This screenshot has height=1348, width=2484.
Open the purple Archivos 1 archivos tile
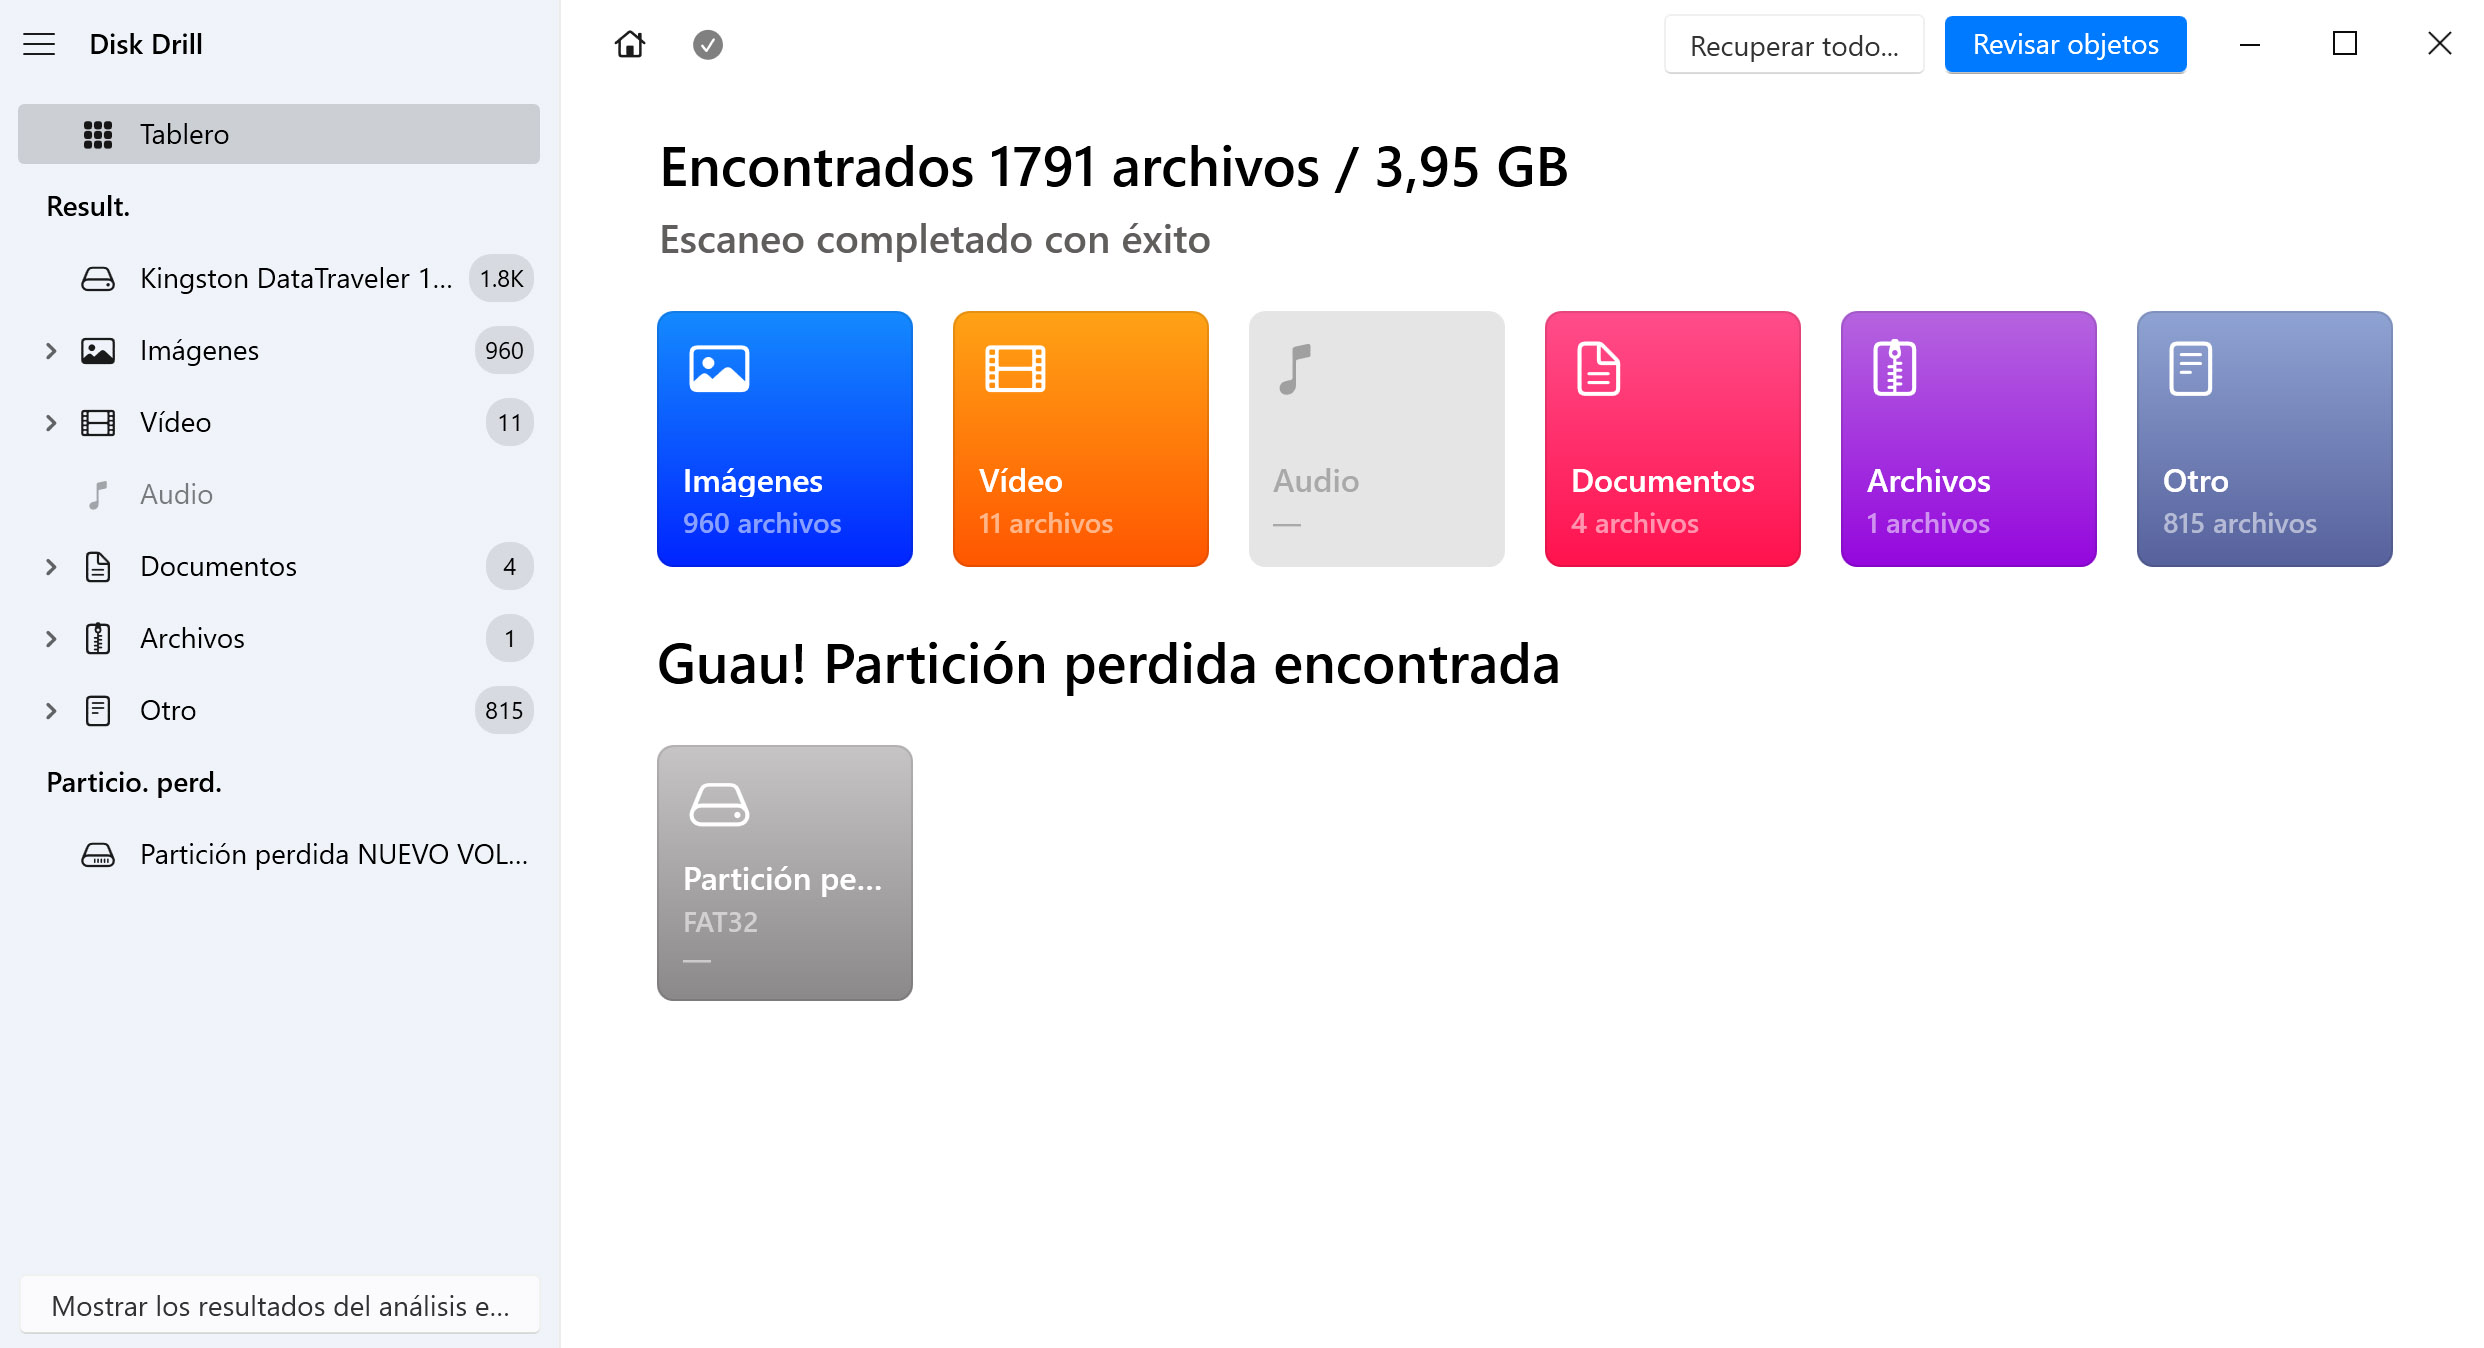tap(1969, 439)
